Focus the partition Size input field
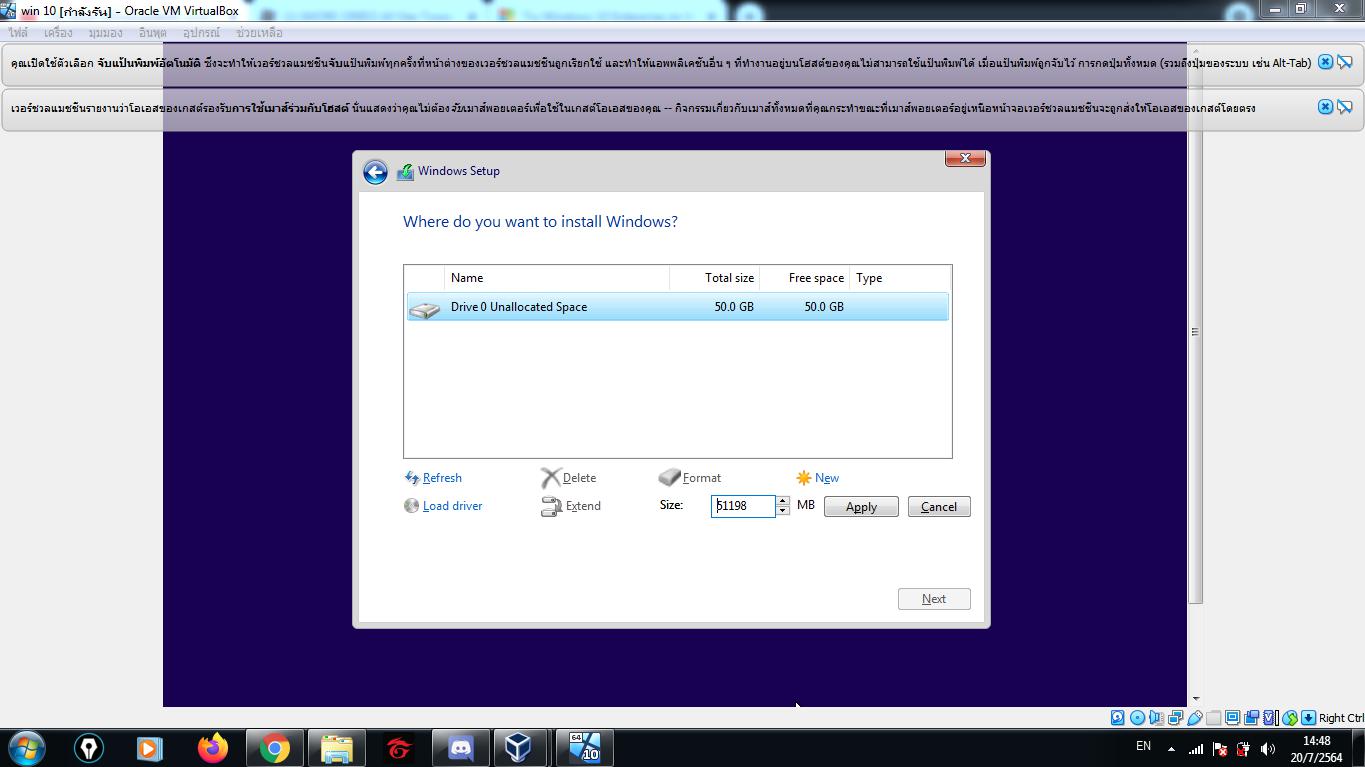The image size is (1365, 767). (x=743, y=506)
